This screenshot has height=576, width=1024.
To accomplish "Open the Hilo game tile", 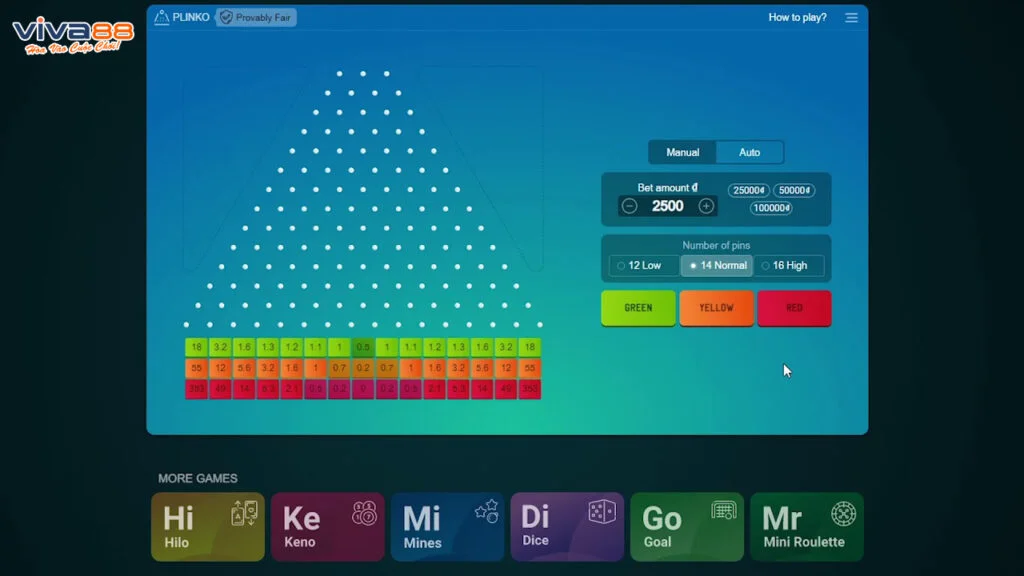I will click(x=208, y=527).
